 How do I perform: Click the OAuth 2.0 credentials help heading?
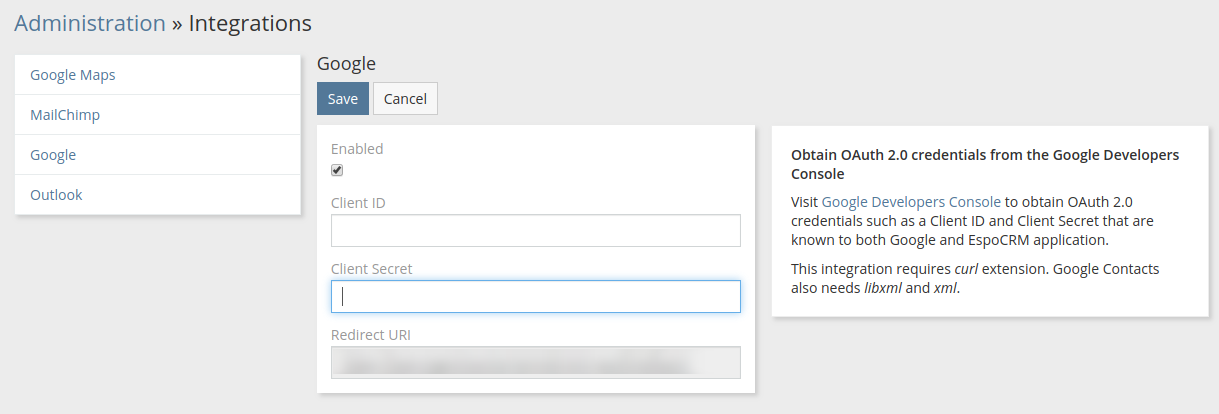pos(985,164)
